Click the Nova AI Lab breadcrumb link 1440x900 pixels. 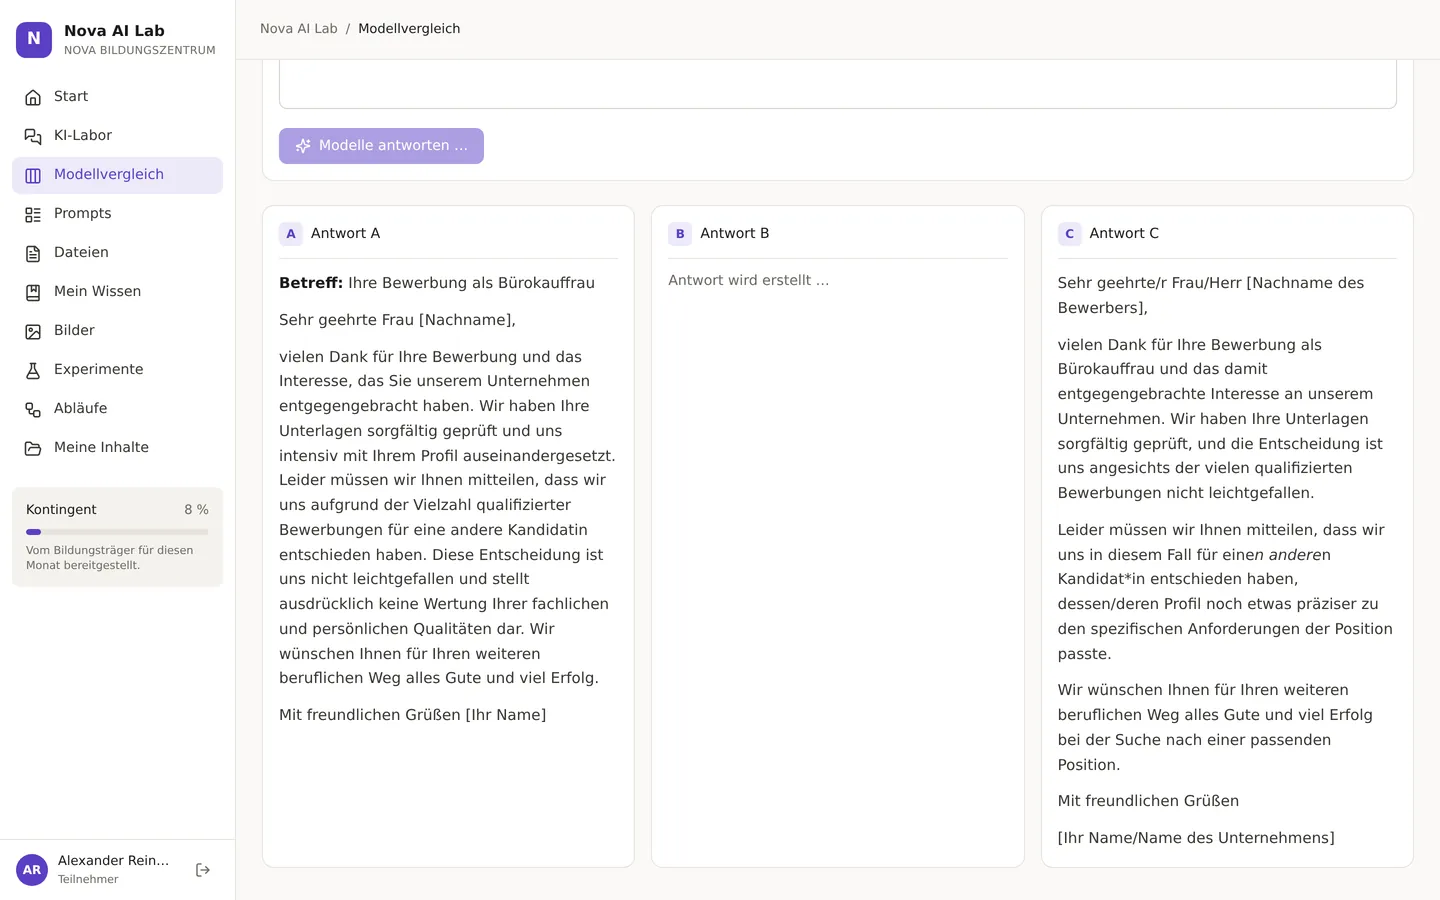pyautogui.click(x=299, y=29)
